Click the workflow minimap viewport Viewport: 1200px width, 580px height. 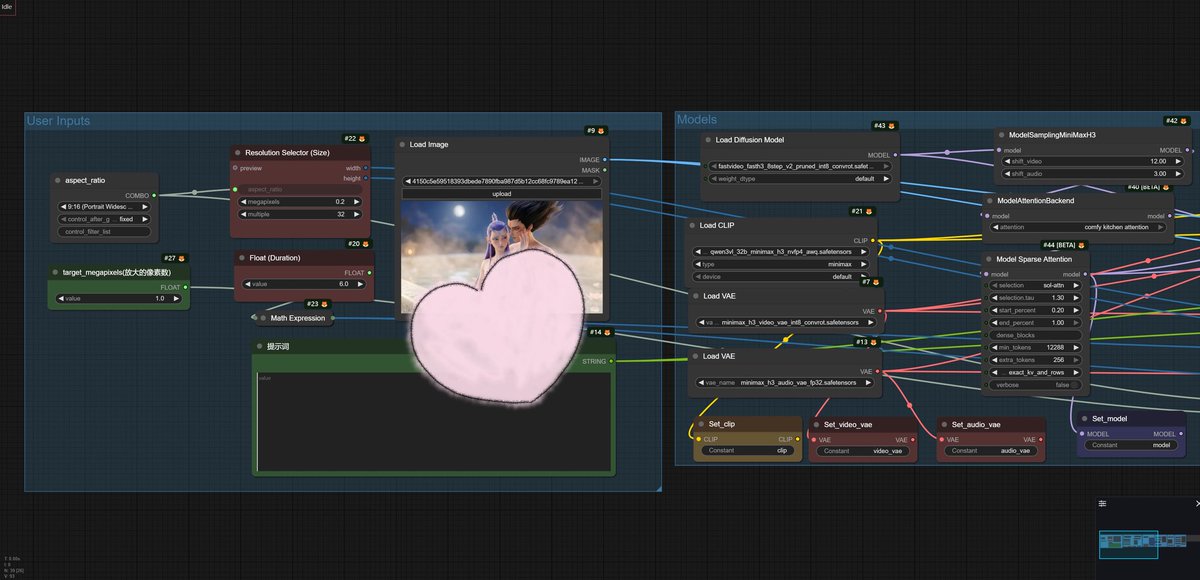pos(1128,544)
